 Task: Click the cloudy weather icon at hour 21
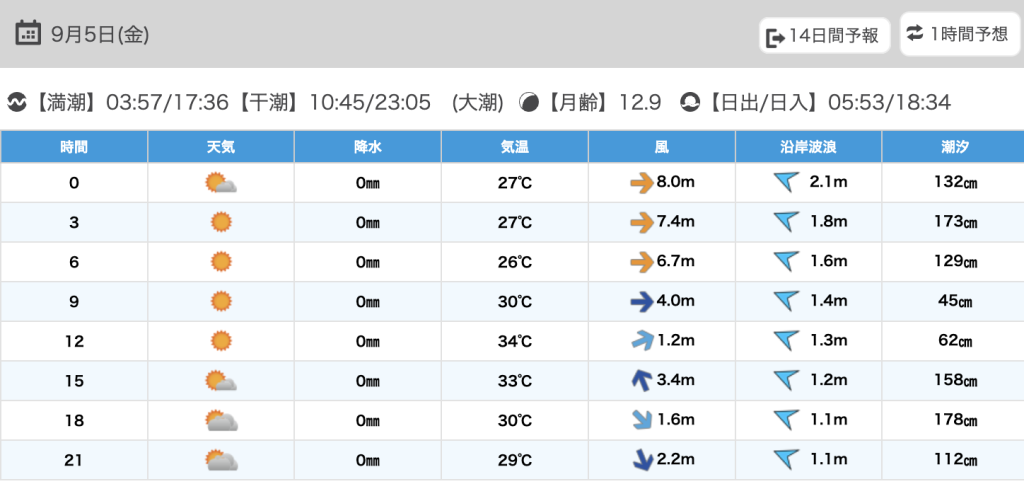pyautogui.click(x=221, y=460)
